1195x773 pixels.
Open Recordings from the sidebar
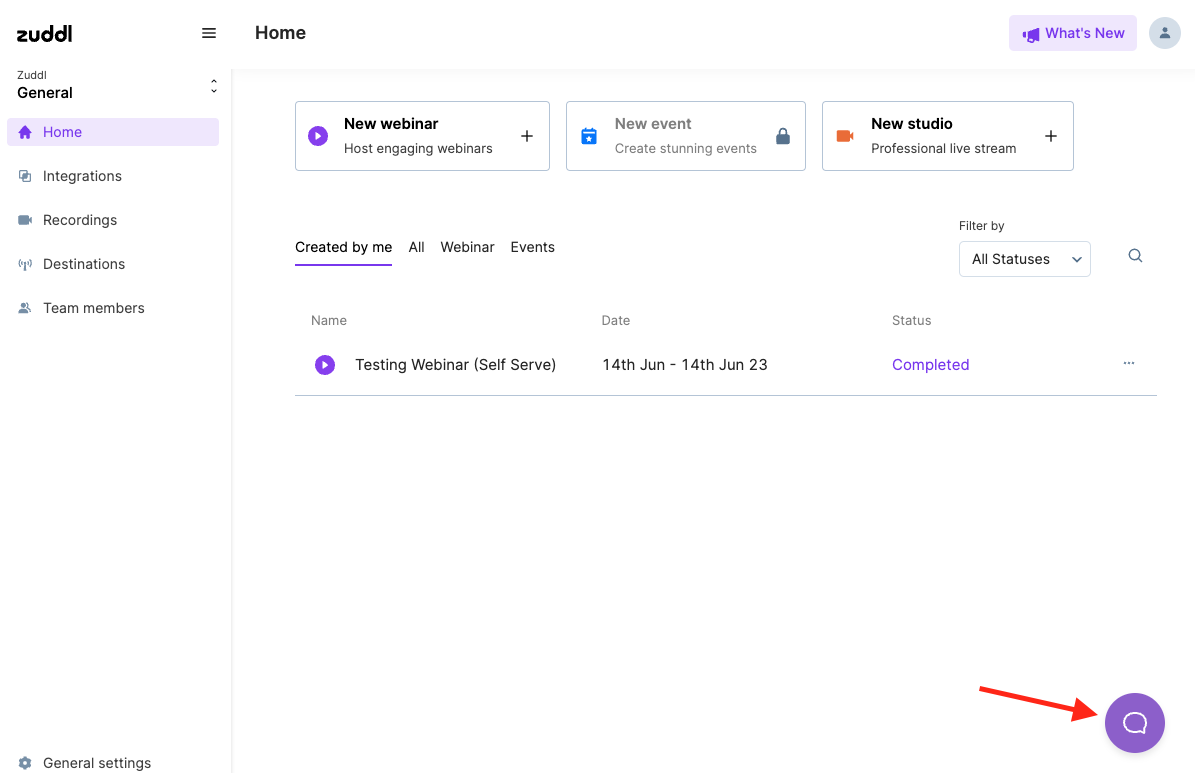click(x=80, y=220)
